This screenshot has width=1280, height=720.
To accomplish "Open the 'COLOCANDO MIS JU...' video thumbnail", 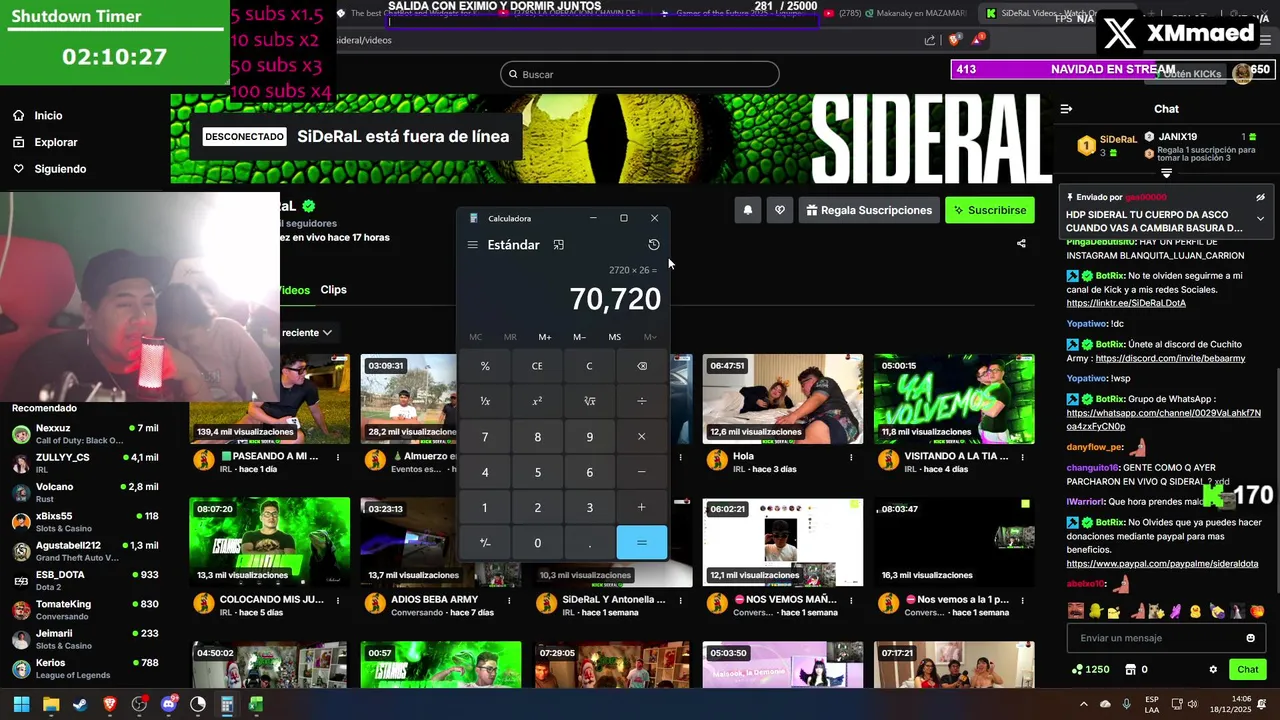I will (270, 542).
